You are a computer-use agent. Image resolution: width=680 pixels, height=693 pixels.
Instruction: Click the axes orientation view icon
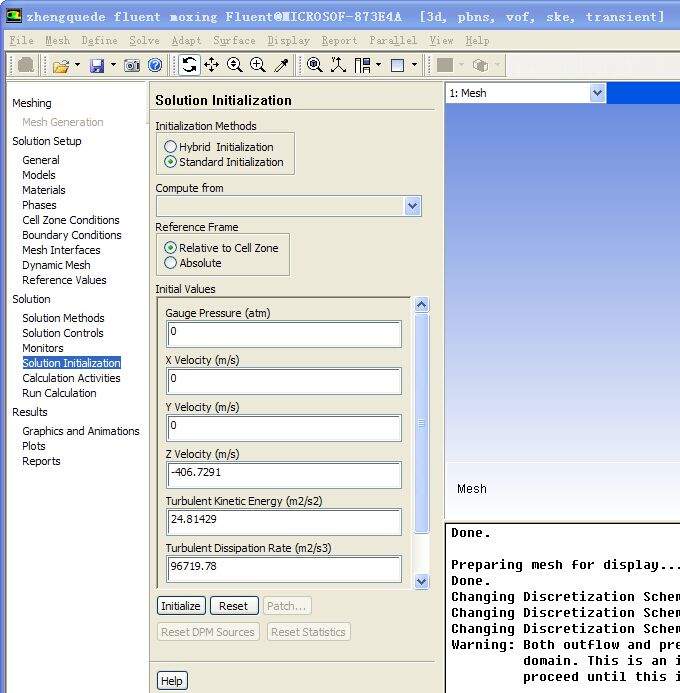338,65
